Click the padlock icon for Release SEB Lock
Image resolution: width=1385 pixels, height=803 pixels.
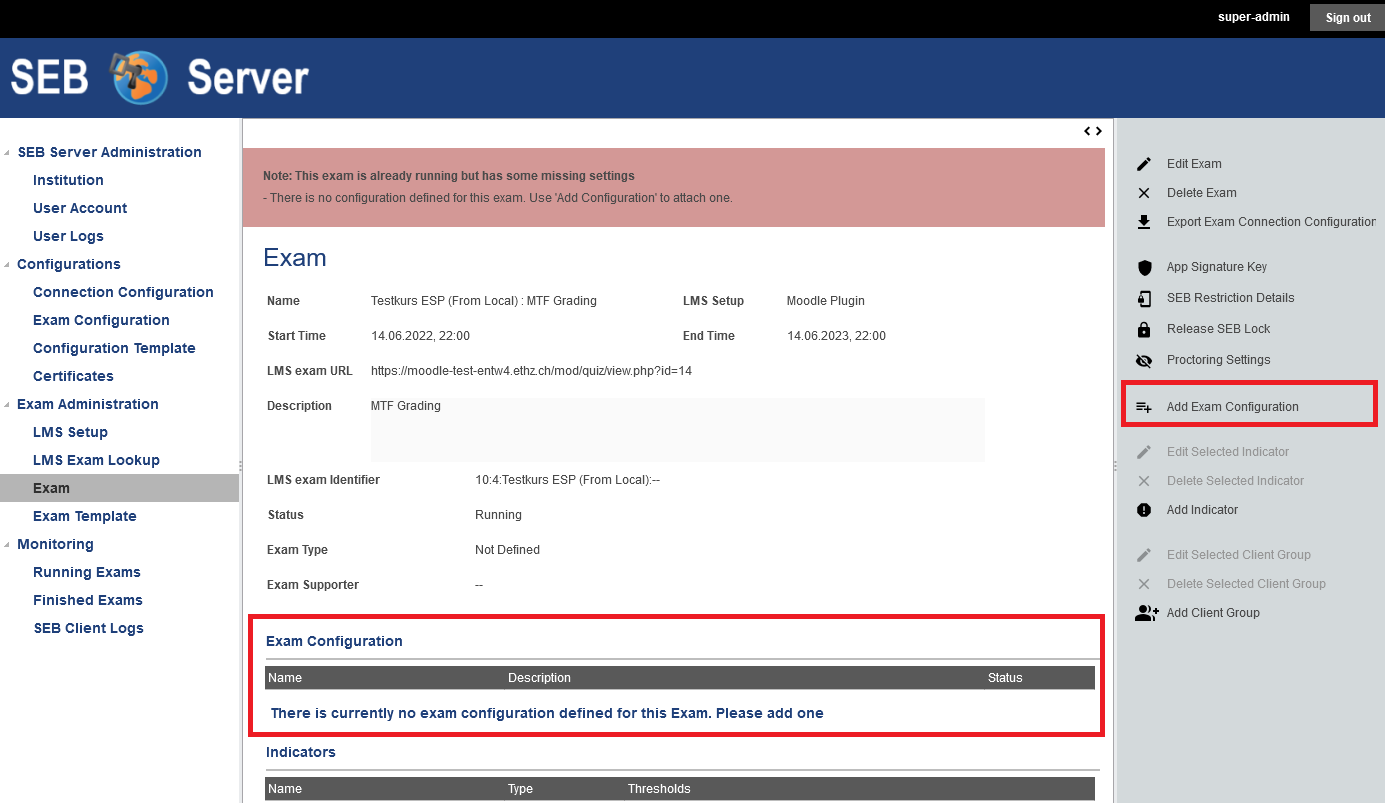tap(1144, 329)
